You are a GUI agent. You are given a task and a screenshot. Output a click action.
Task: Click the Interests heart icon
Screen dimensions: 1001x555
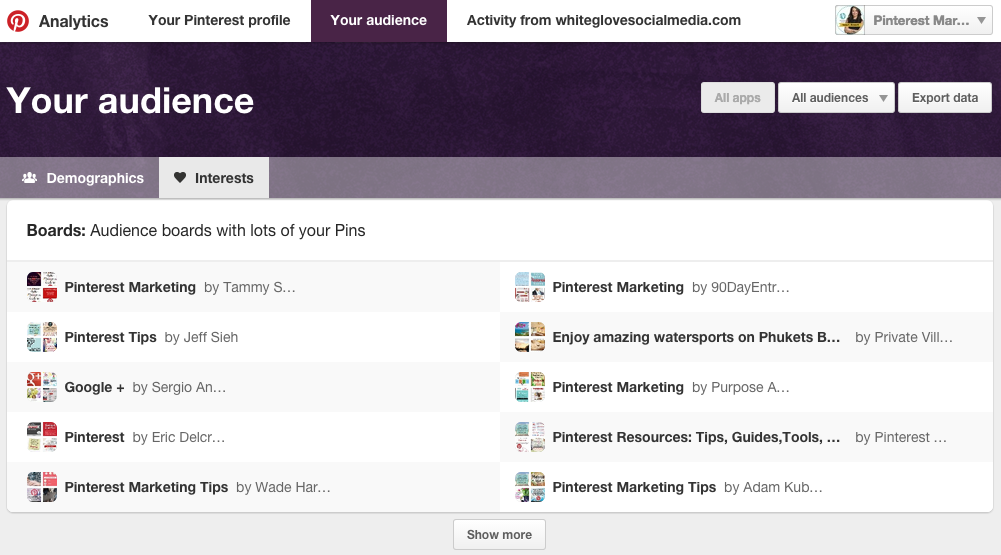pos(180,178)
